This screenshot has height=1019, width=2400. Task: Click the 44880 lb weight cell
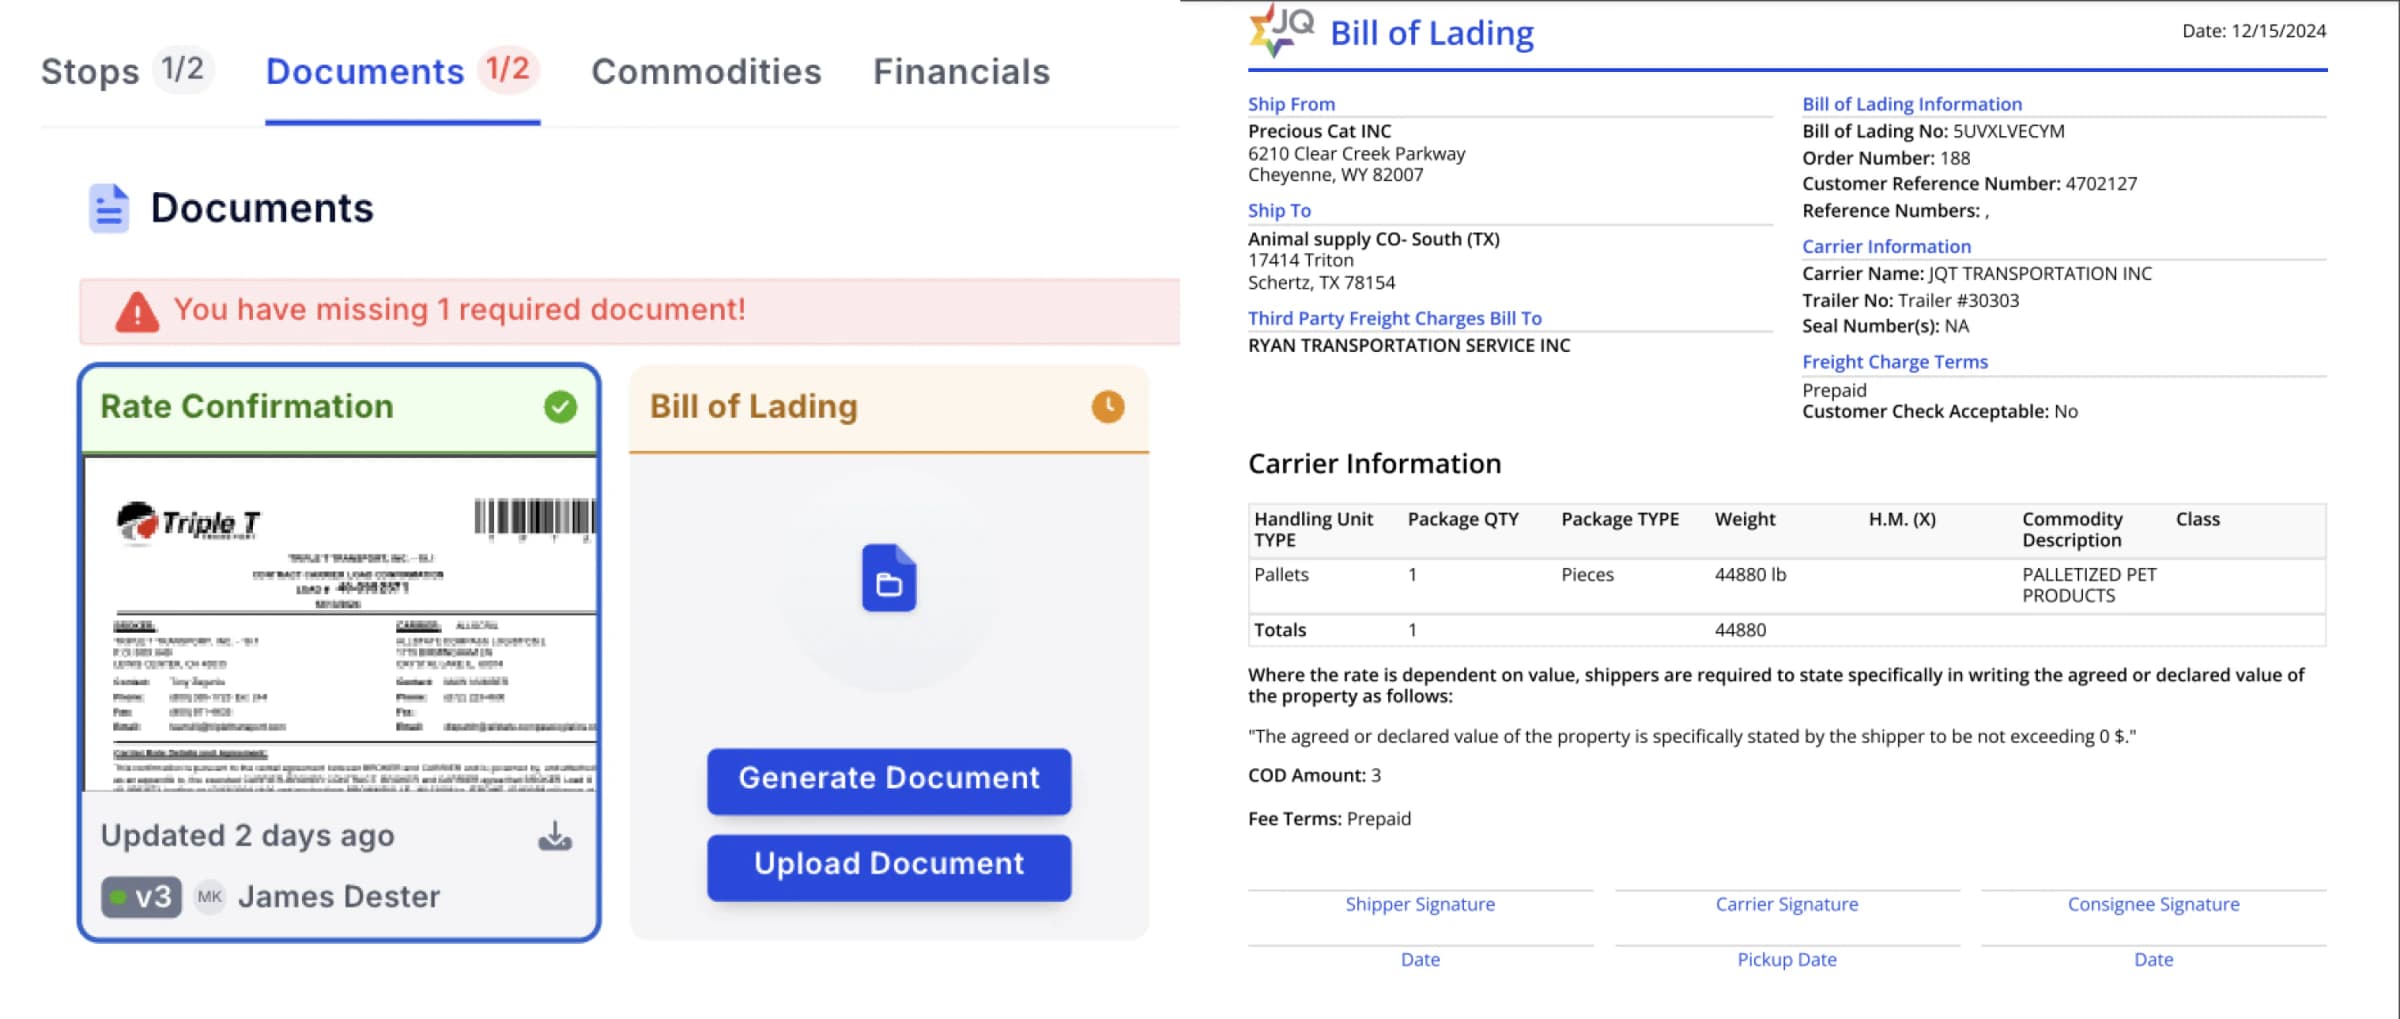[1750, 575]
